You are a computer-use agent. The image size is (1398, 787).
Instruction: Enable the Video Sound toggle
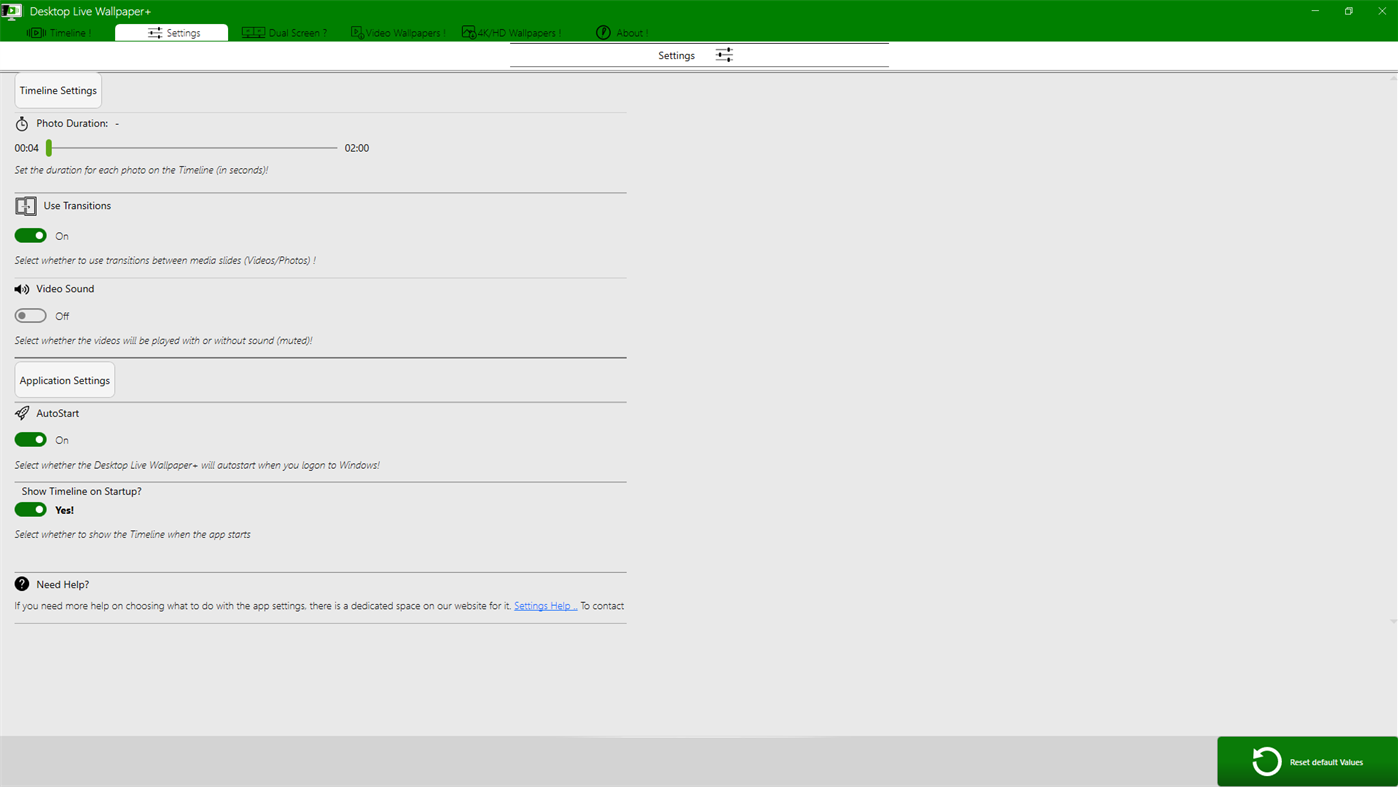point(30,314)
